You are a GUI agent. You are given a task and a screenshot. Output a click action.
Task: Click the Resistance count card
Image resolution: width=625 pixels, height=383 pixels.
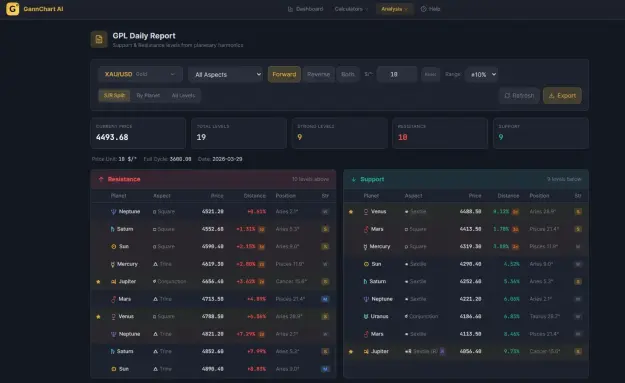[x=440, y=133]
